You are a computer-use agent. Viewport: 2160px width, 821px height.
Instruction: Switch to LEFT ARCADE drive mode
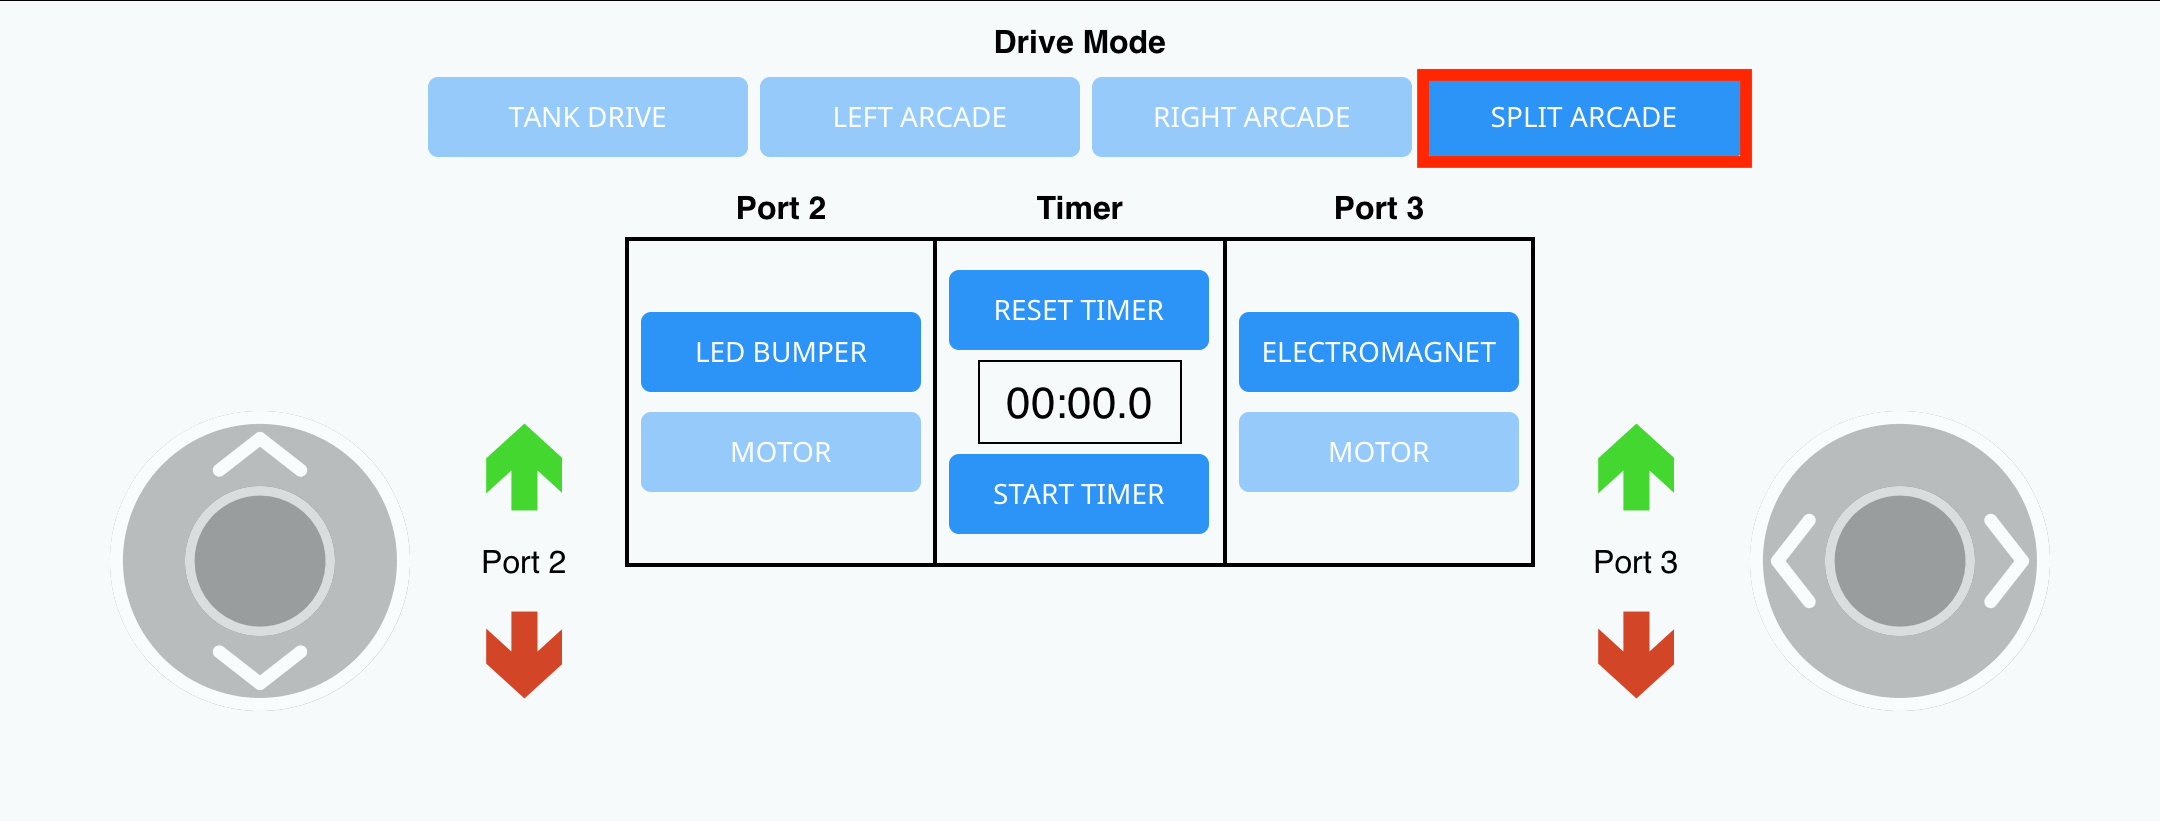pos(920,116)
